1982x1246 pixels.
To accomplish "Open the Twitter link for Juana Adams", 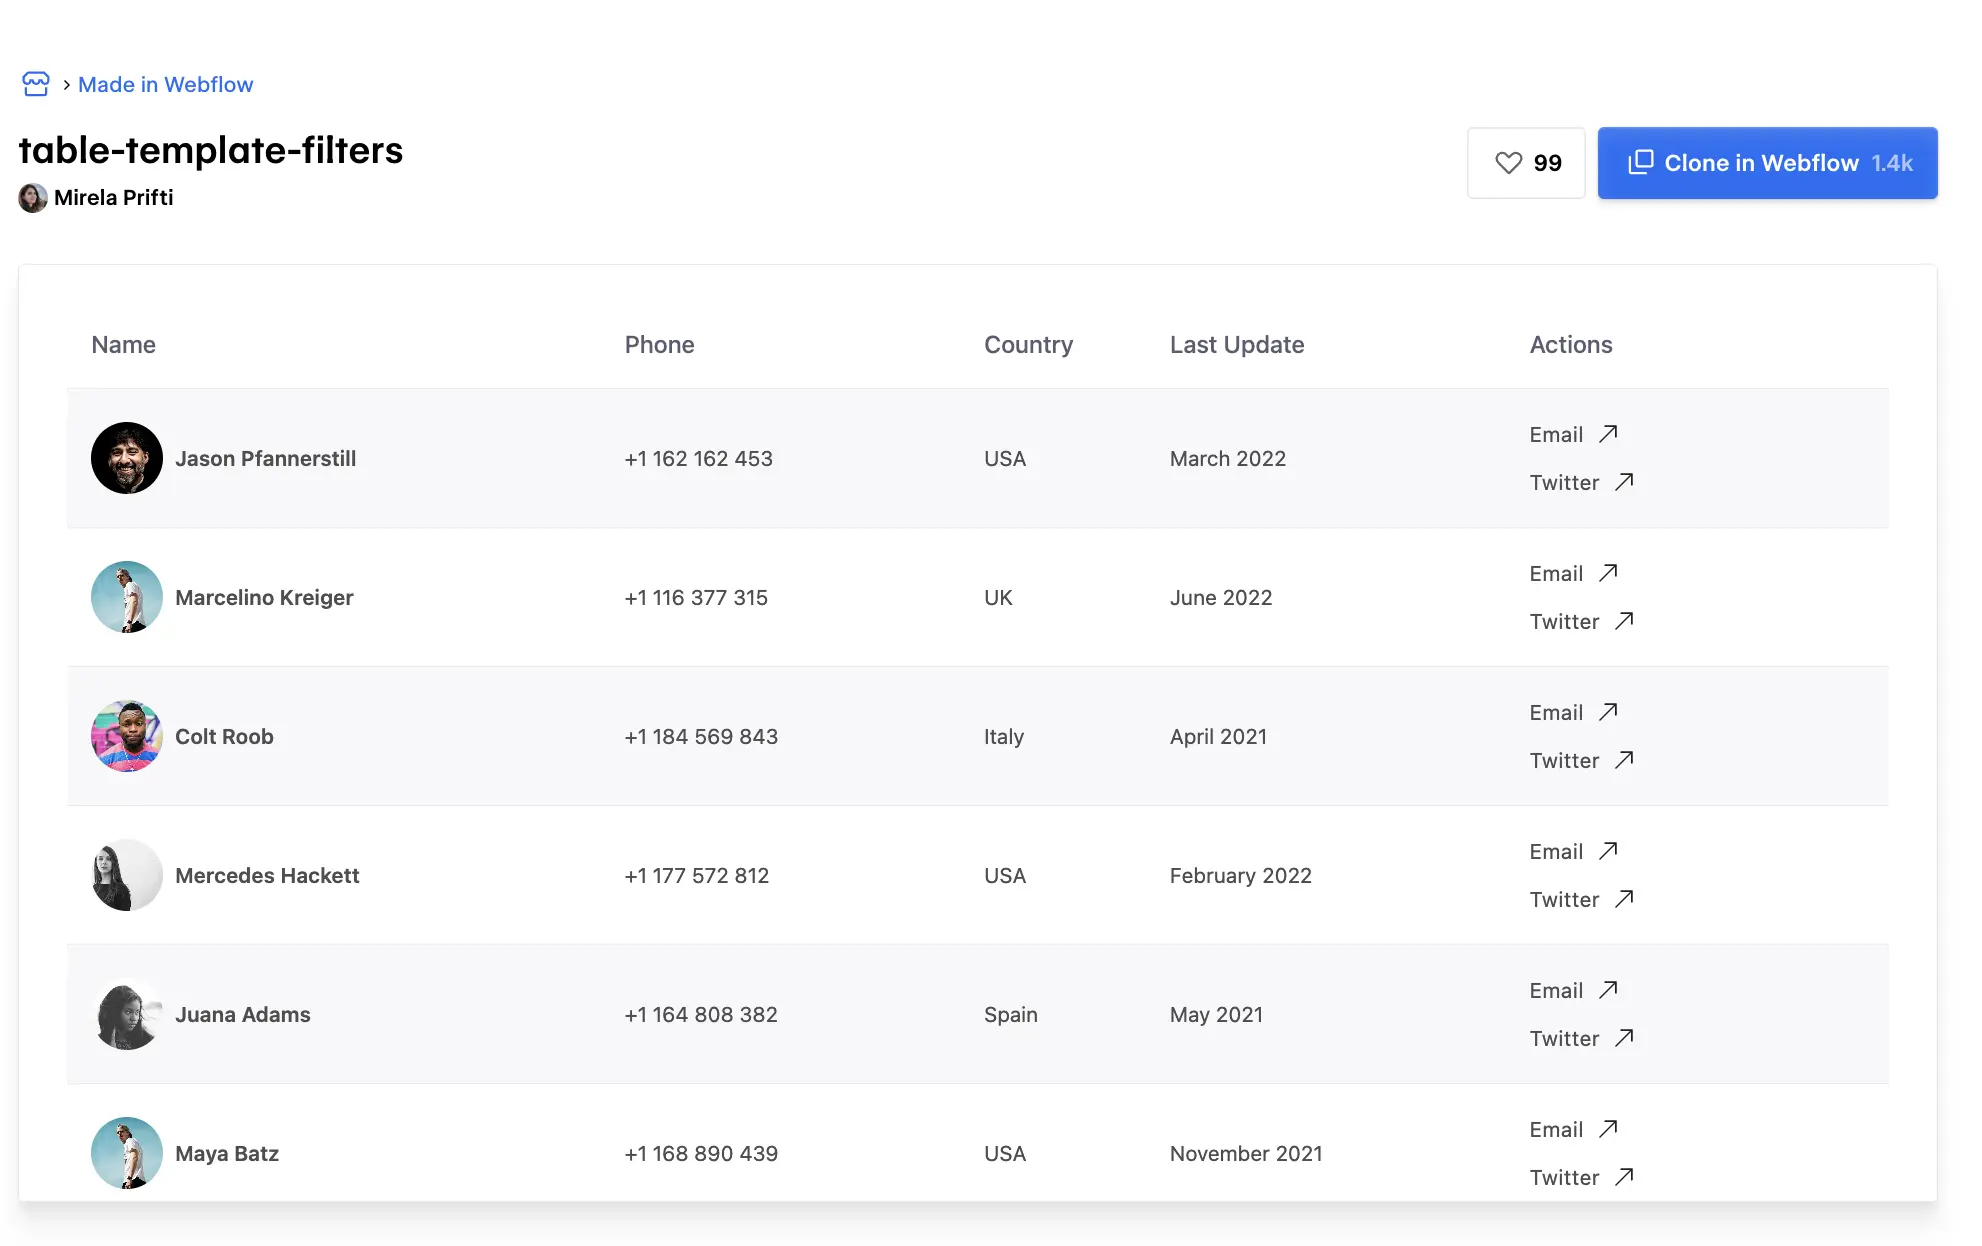I will pyautogui.click(x=1564, y=1038).
